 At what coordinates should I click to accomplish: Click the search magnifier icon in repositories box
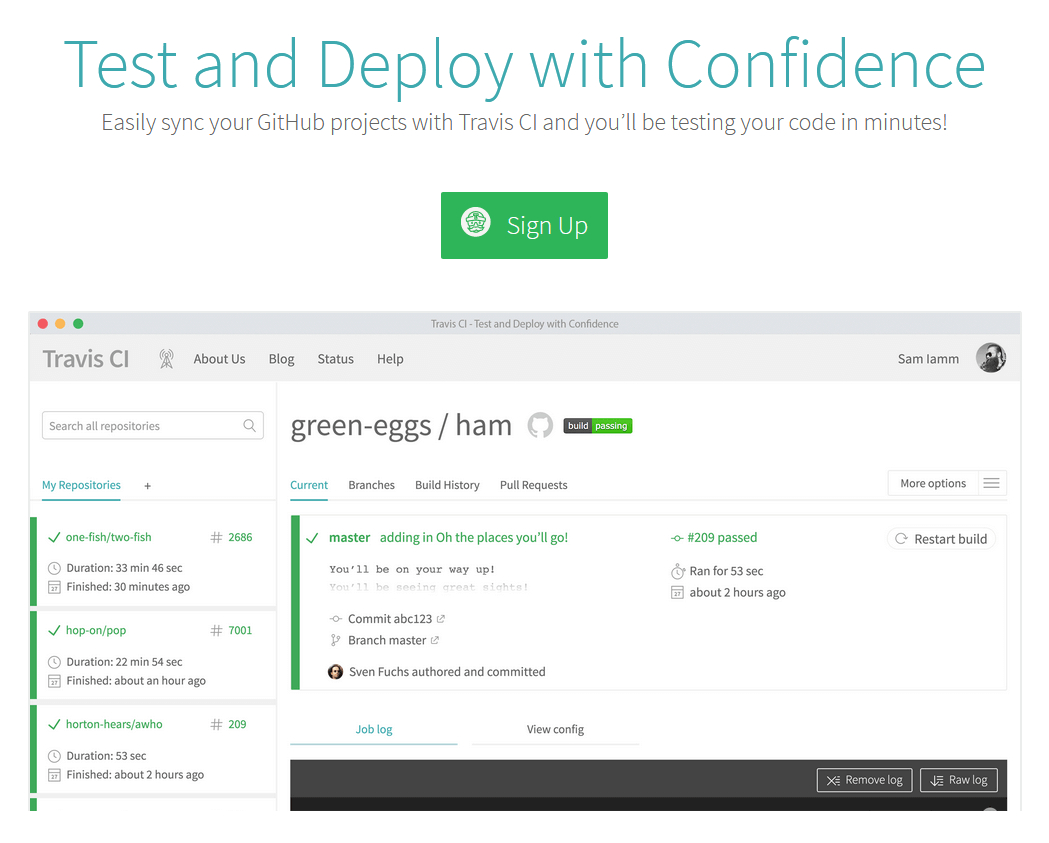pyautogui.click(x=250, y=426)
